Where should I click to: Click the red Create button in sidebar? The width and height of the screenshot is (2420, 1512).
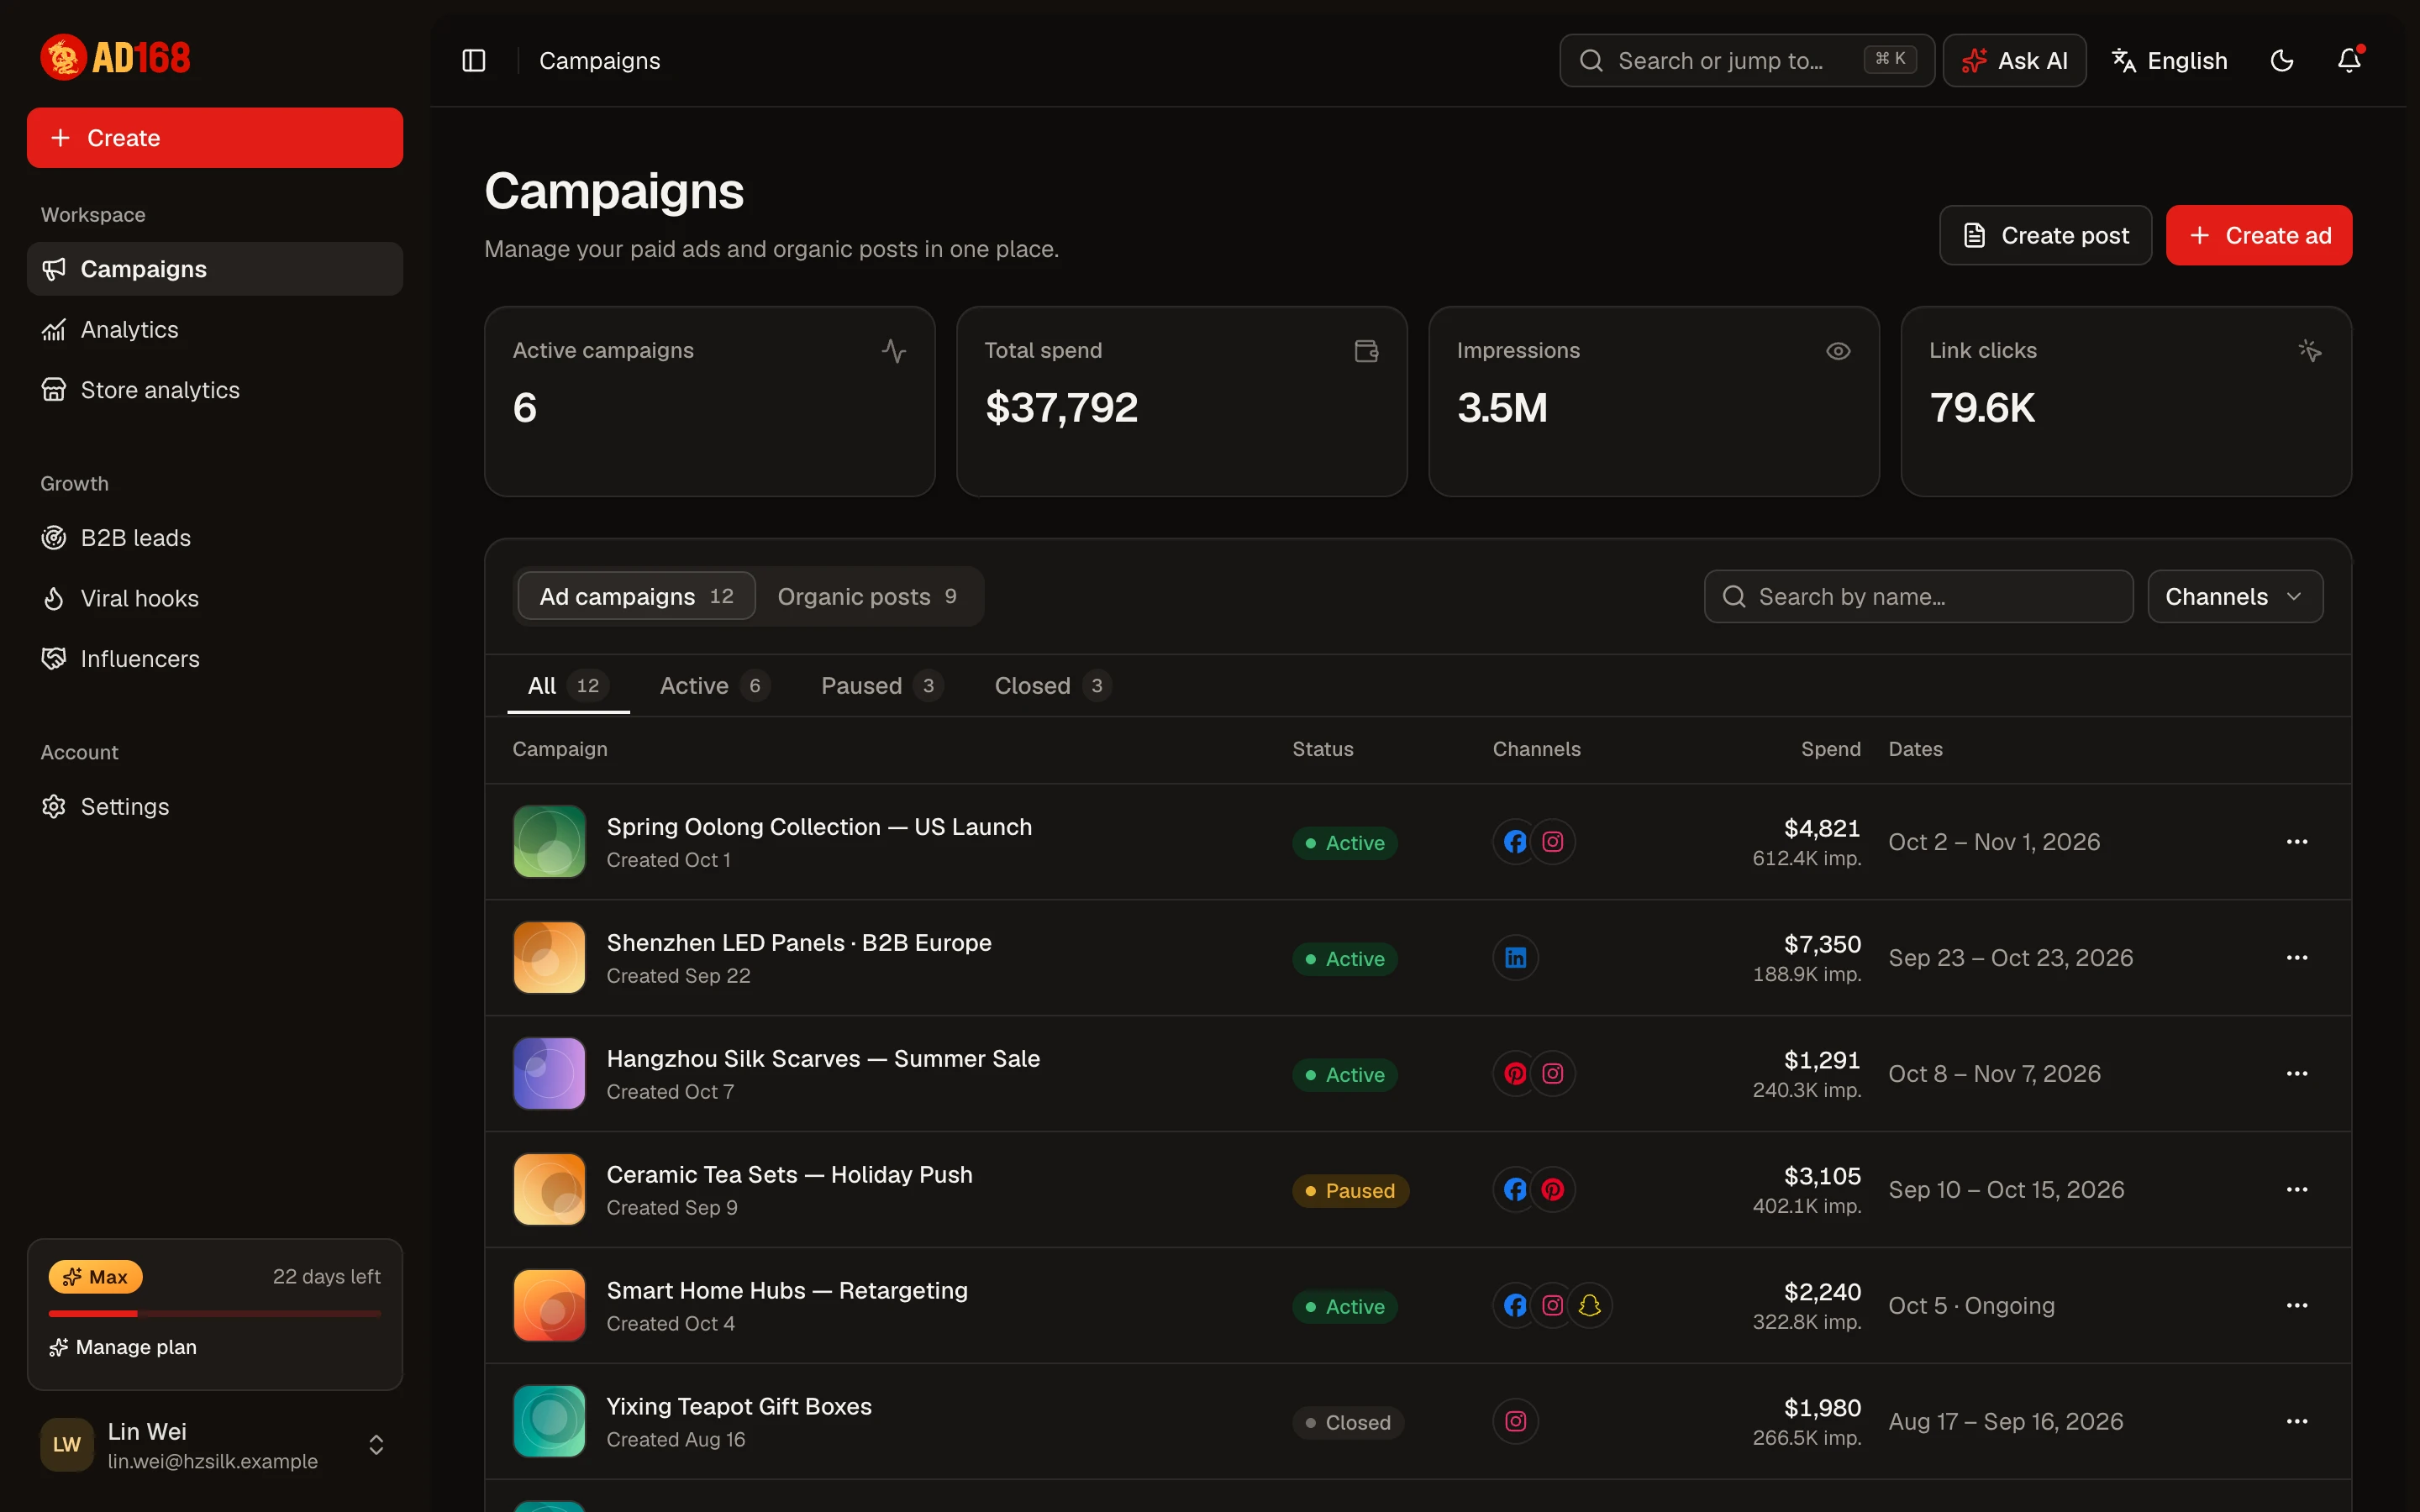(215, 138)
